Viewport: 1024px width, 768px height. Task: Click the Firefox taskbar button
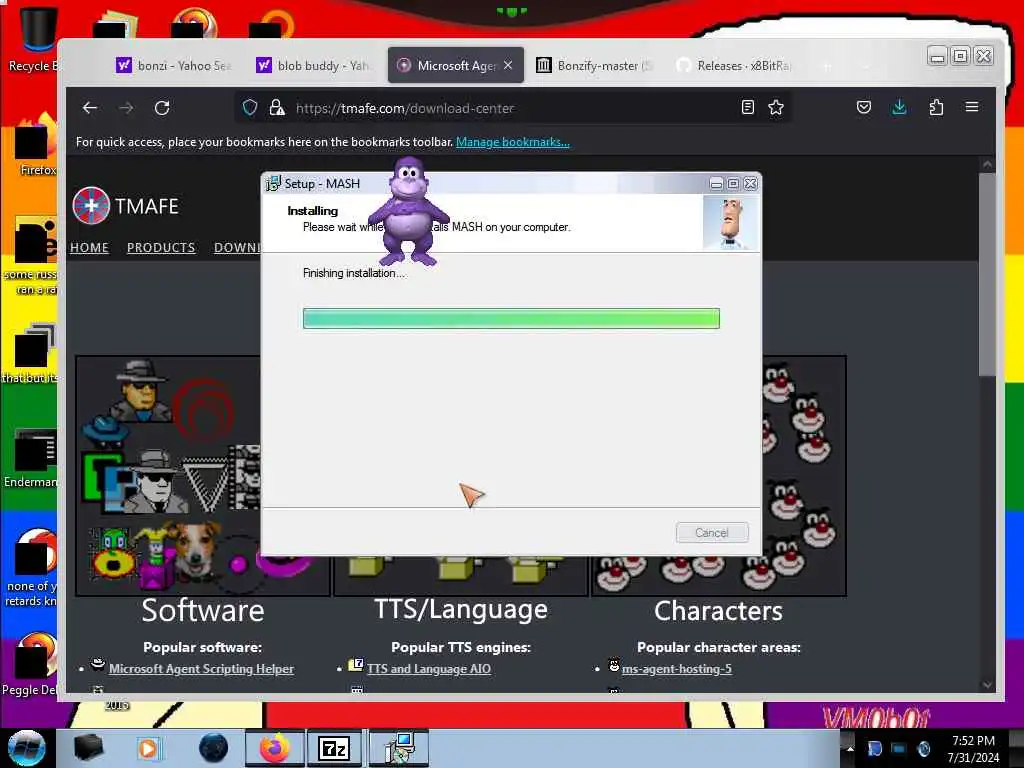[274, 748]
